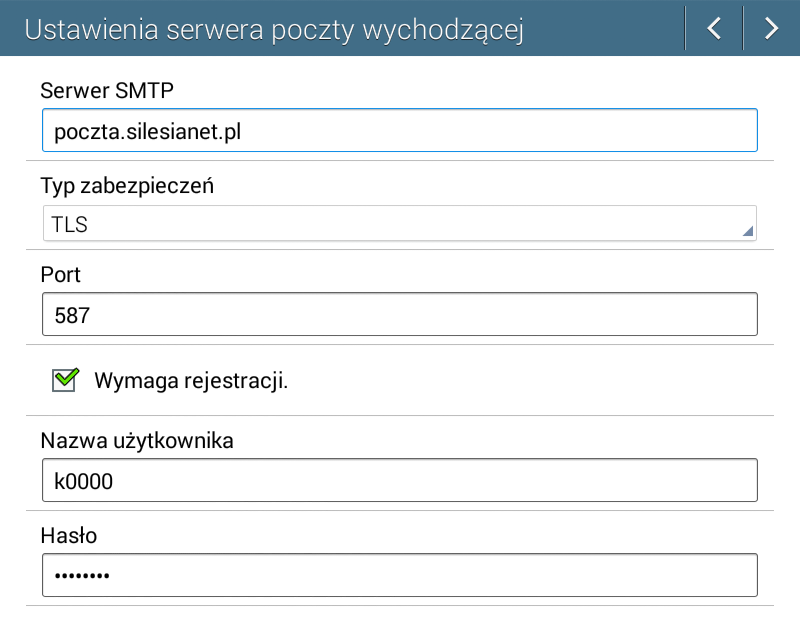Viewport: 800px width, 622px height.
Task: Select the Nazwa użytkownika field with k0000
Action: (399, 480)
